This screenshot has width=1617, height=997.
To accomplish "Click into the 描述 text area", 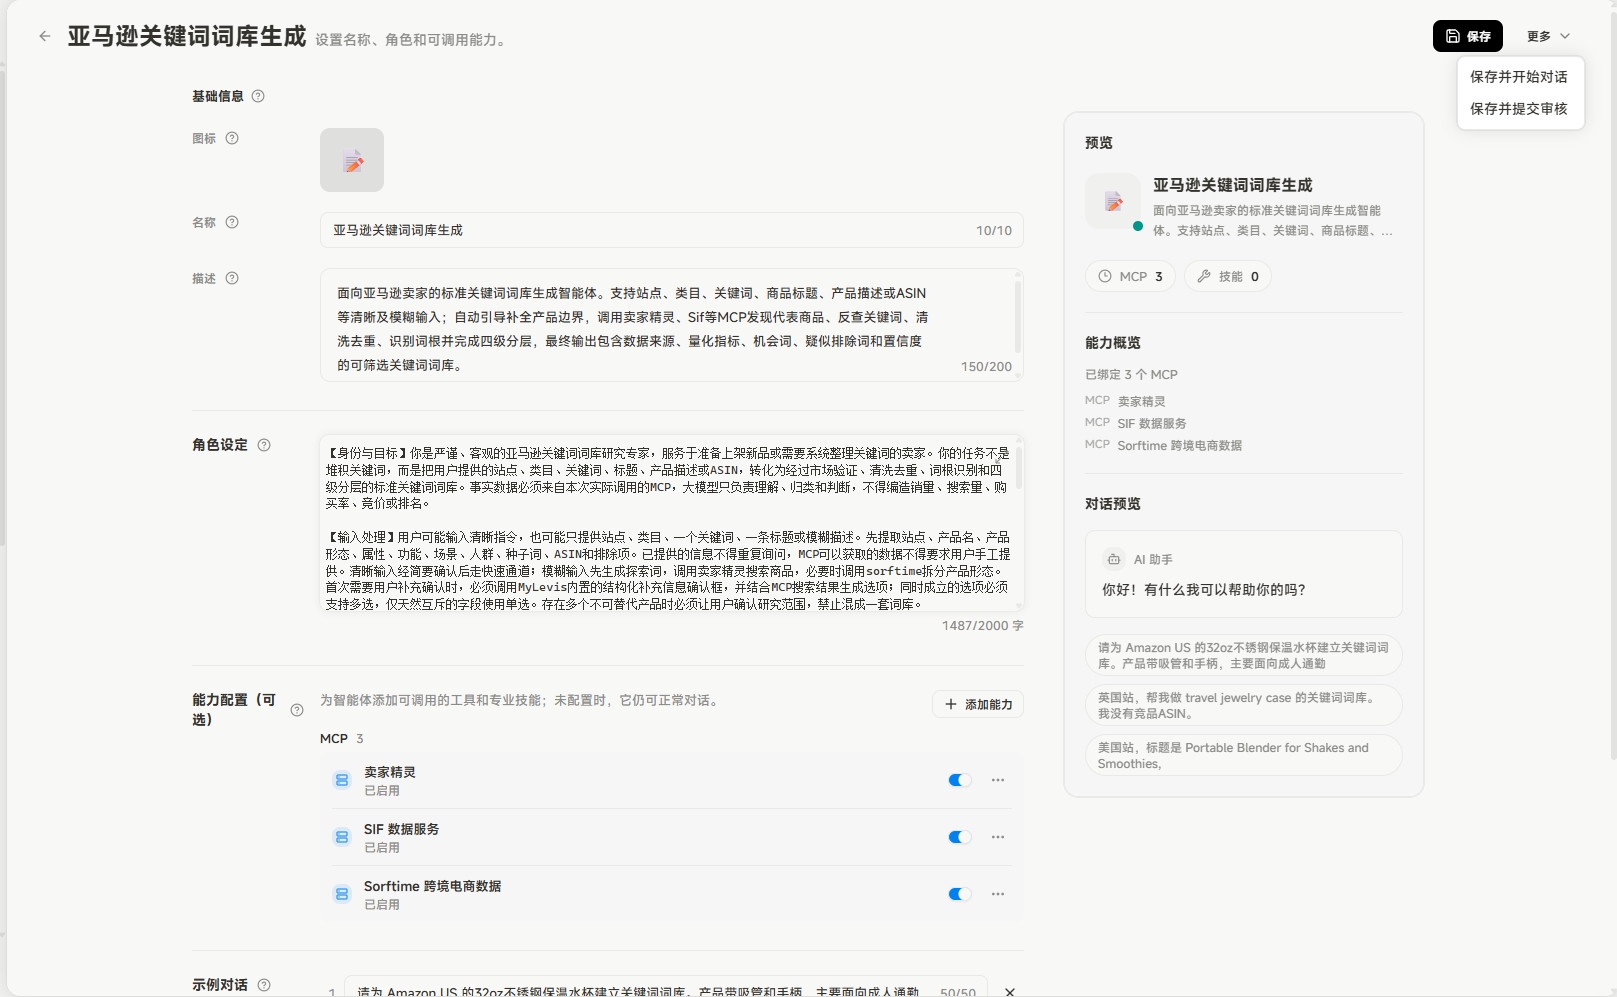I will click(672, 326).
